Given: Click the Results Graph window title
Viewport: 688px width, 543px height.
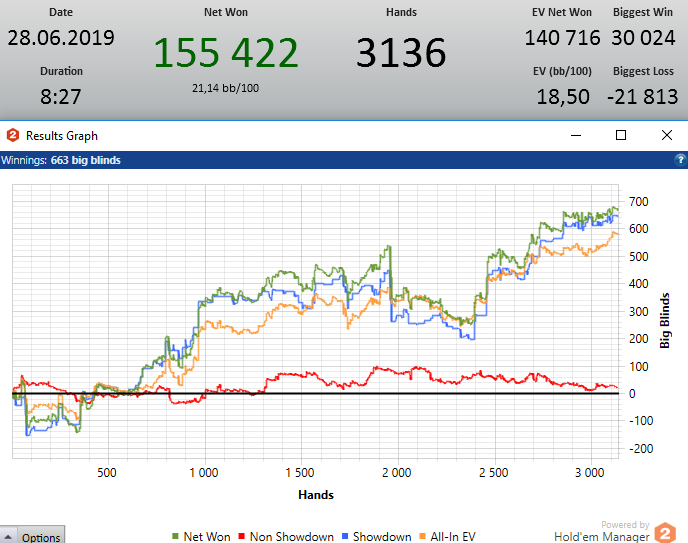Looking at the screenshot, I should coord(62,136).
